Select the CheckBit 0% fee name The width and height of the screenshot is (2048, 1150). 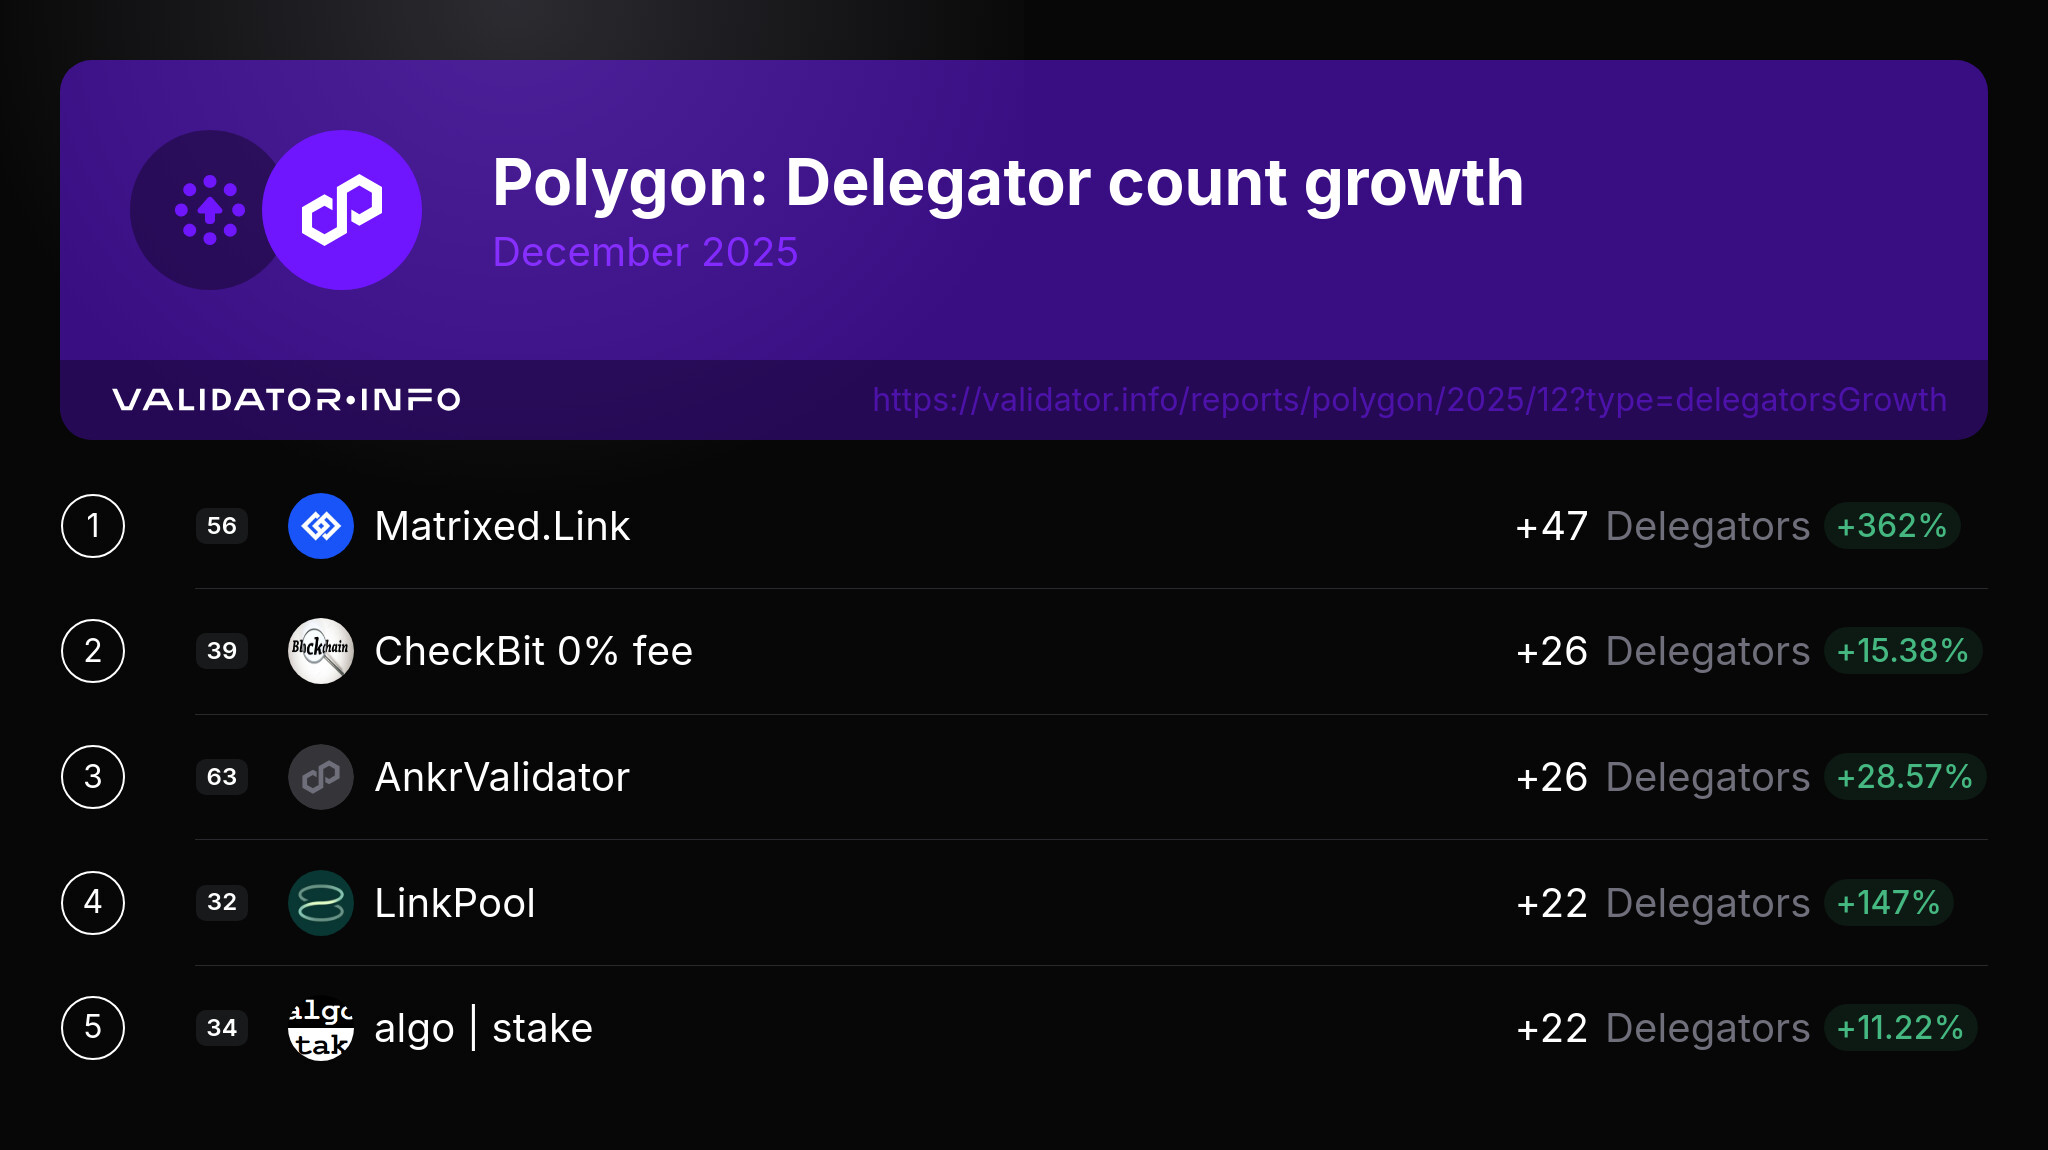click(x=533, y=651)
